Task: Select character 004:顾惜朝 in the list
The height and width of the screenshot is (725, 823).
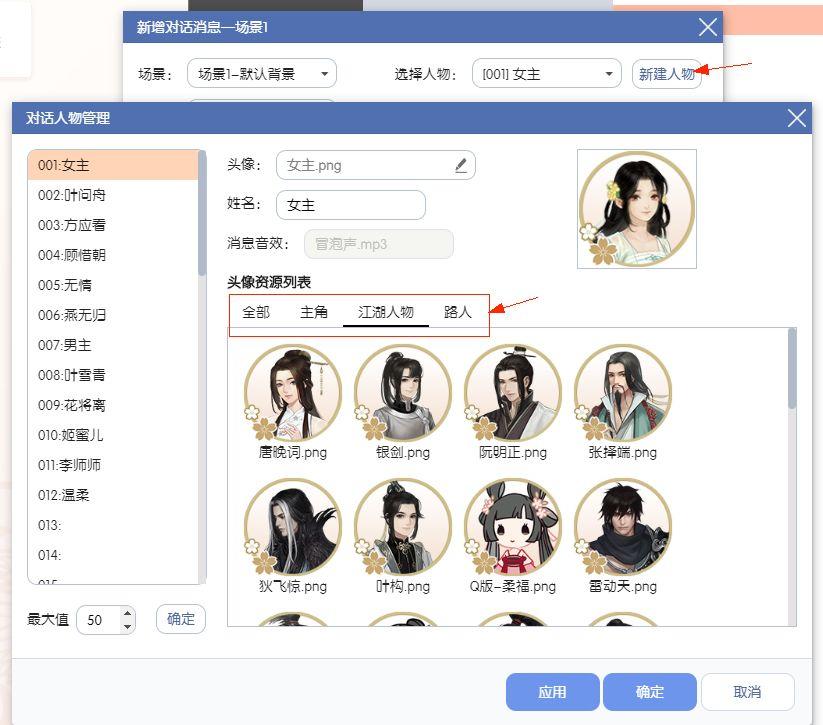Action: click(113, 255)
